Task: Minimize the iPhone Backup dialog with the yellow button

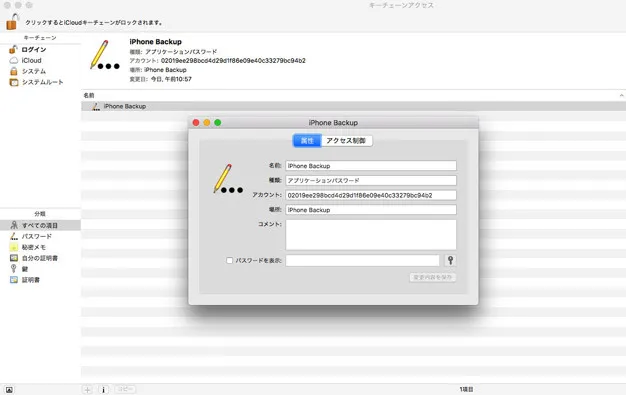Action: [207, 123]
